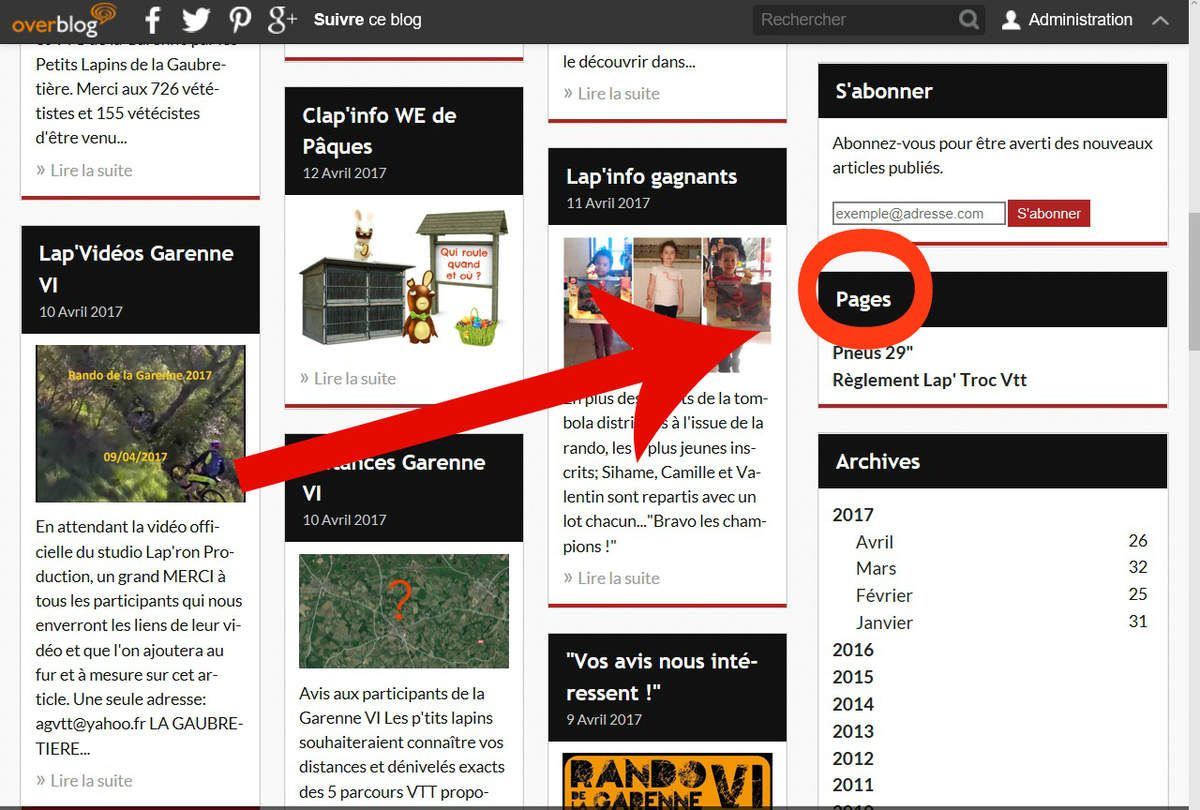
Task: Click the Administration user silhouette icon
Action: [x=1011, y=20]
